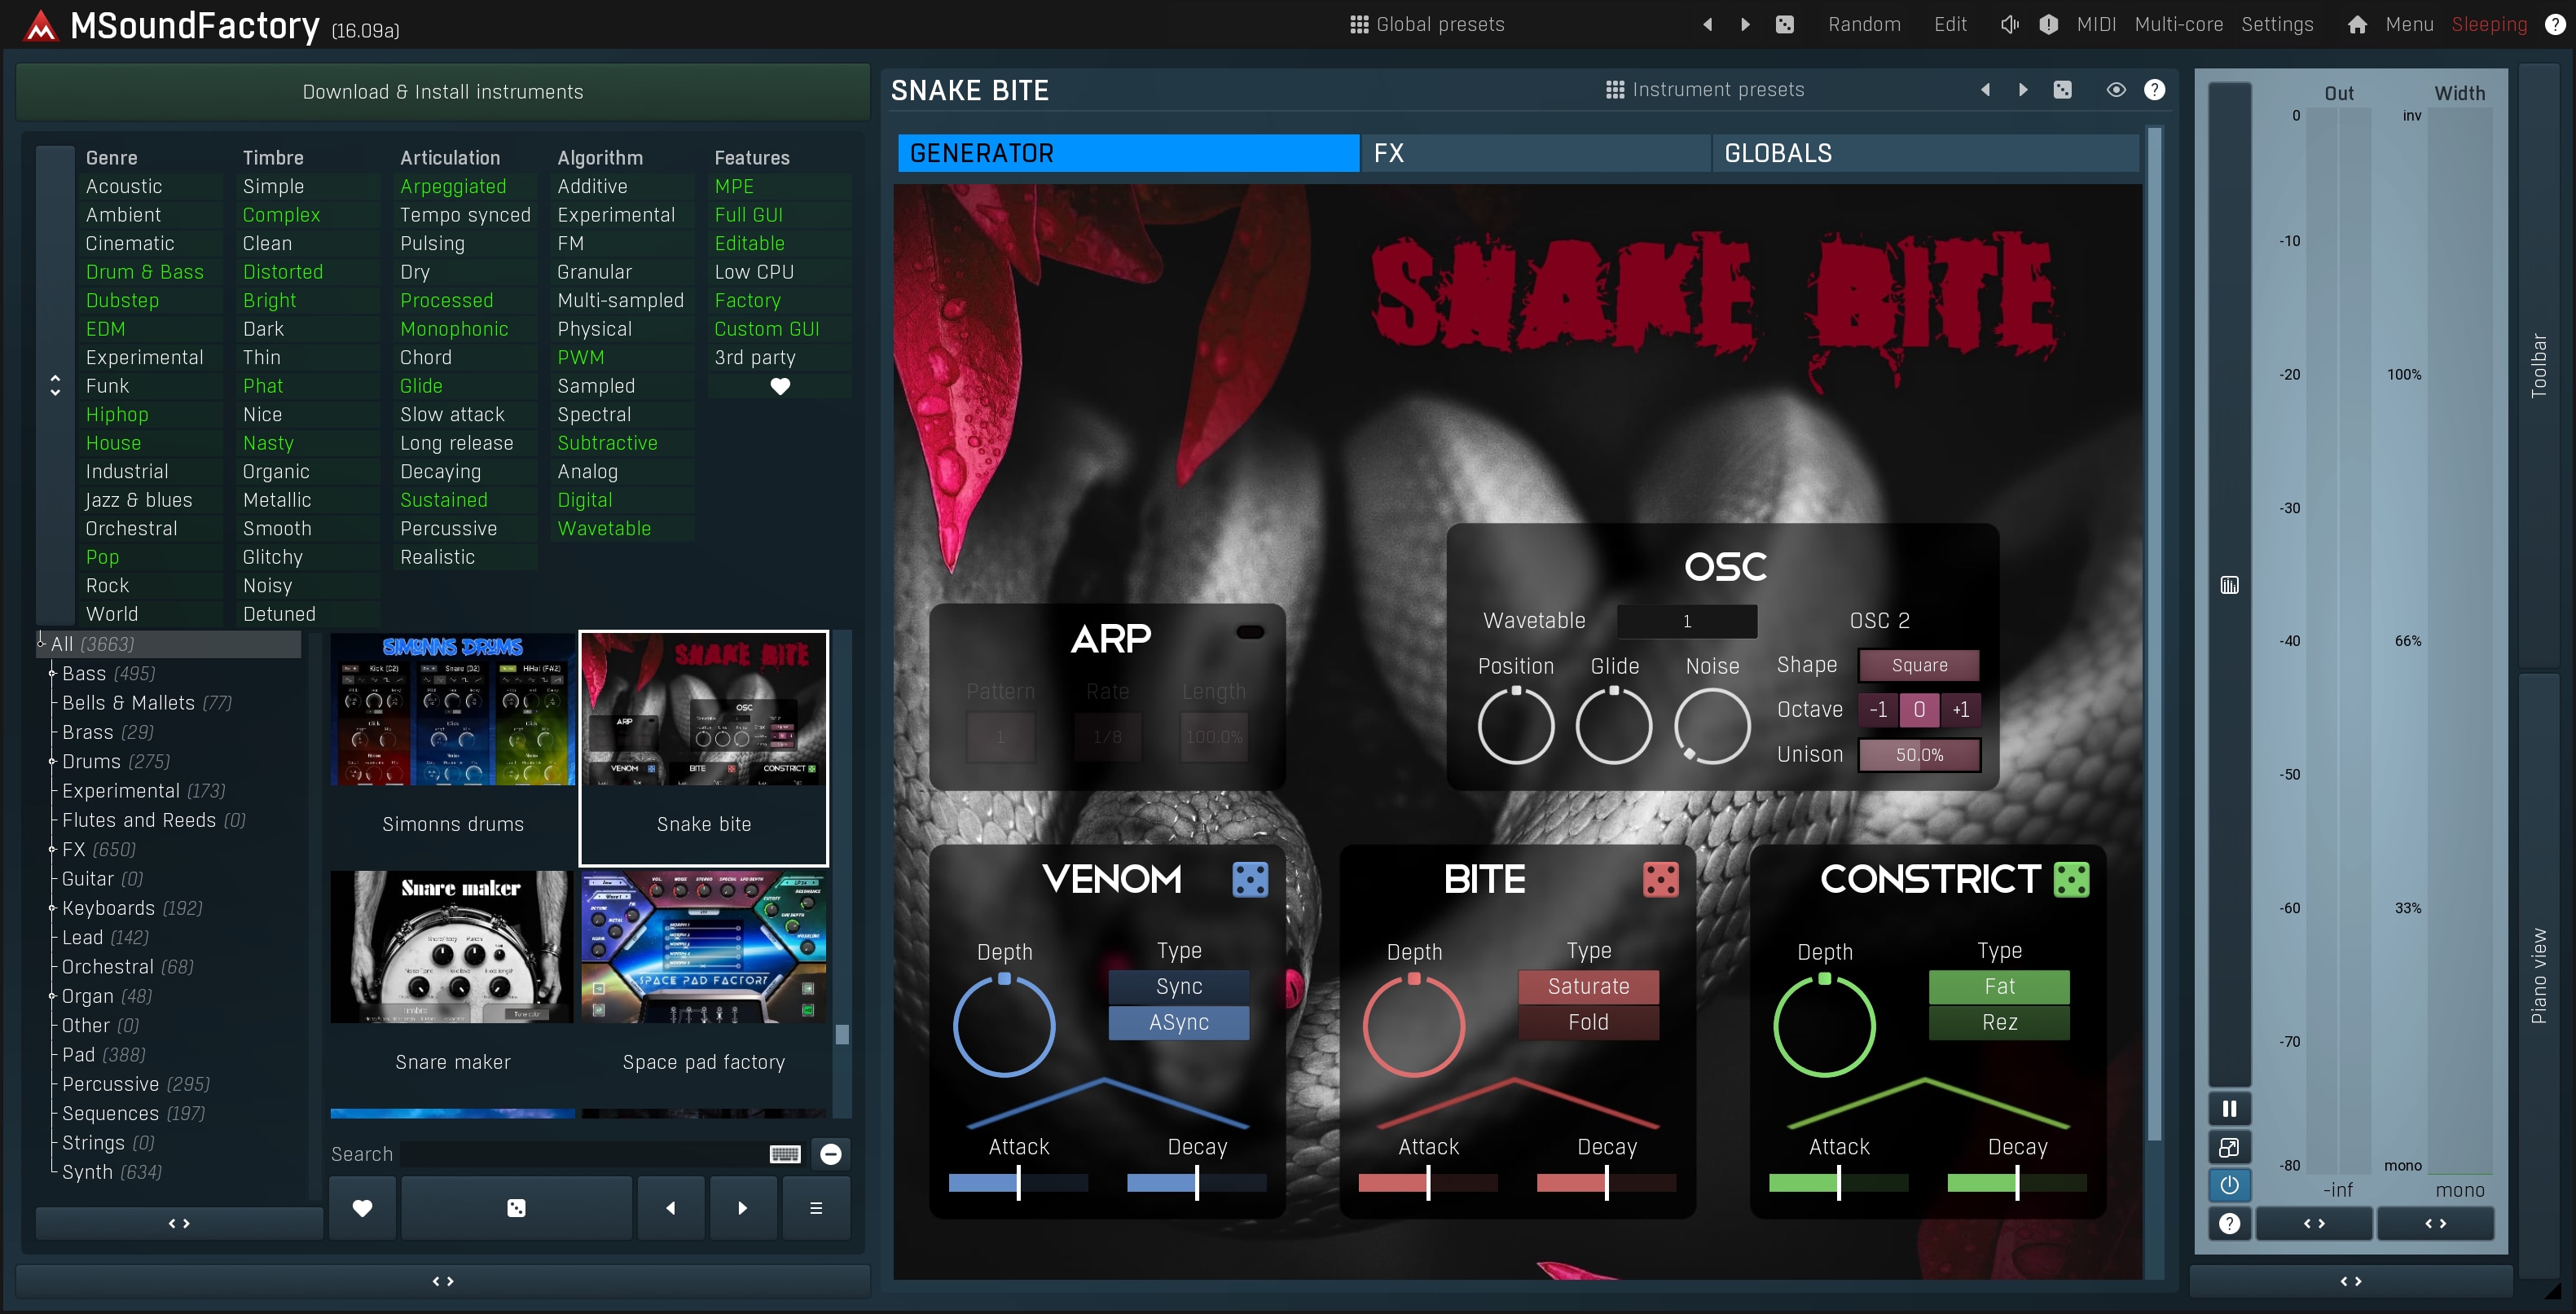Click the Random button in top bar
Image resolution: width=2576 pixels, height=1314 pixels.
coord(1864,24)
